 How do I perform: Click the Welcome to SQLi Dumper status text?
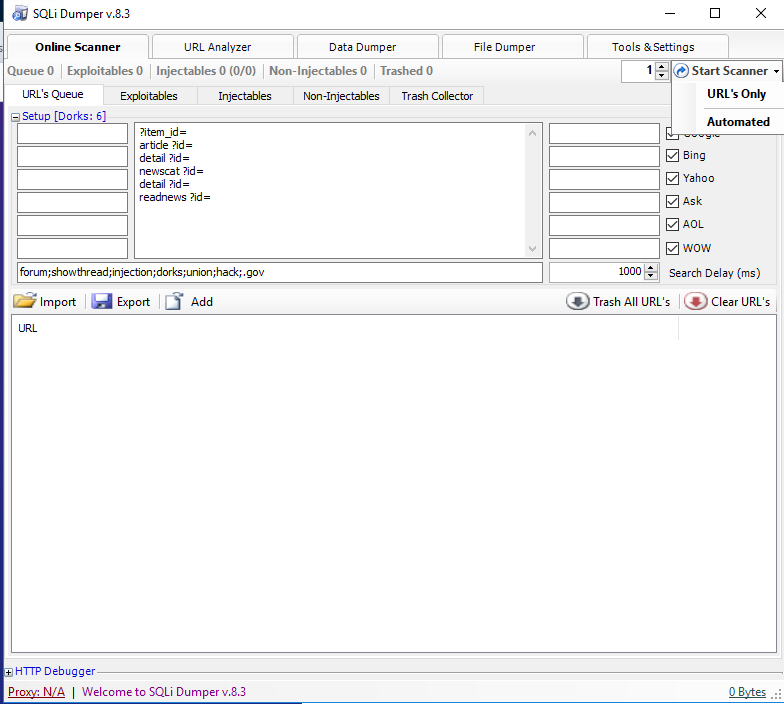164,692
